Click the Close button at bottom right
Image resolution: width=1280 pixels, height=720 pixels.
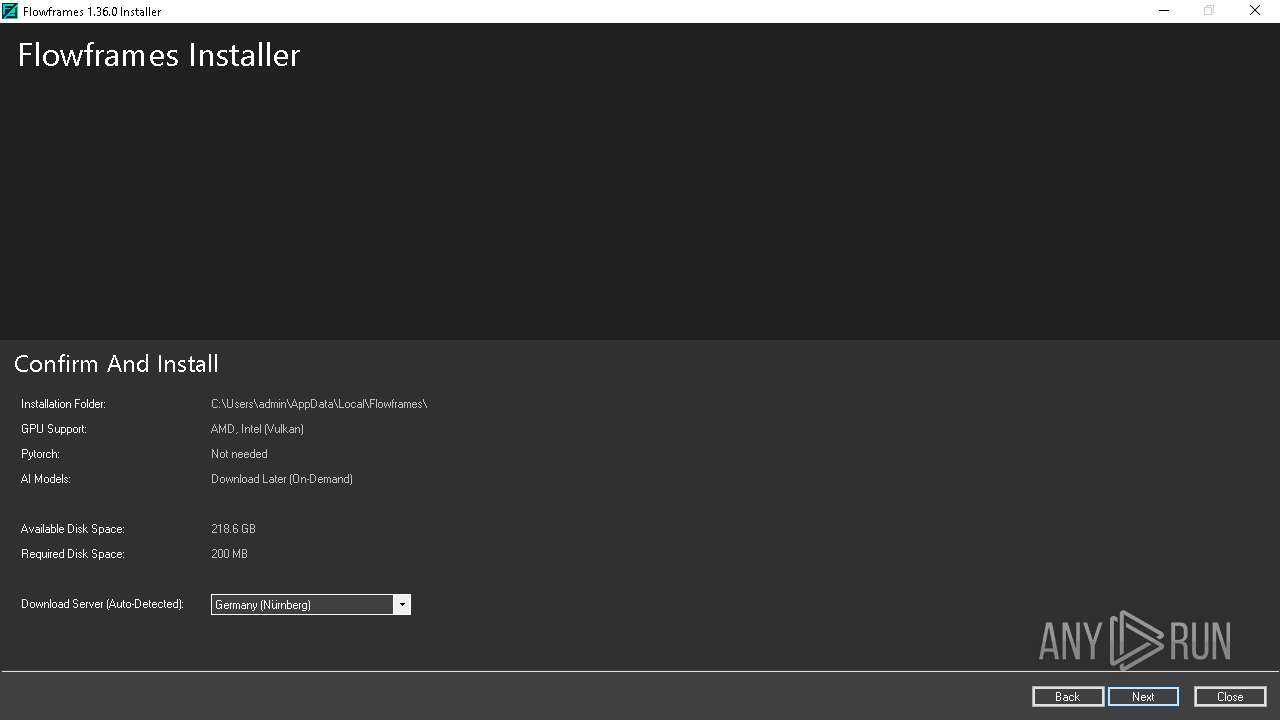(1230, 697)
